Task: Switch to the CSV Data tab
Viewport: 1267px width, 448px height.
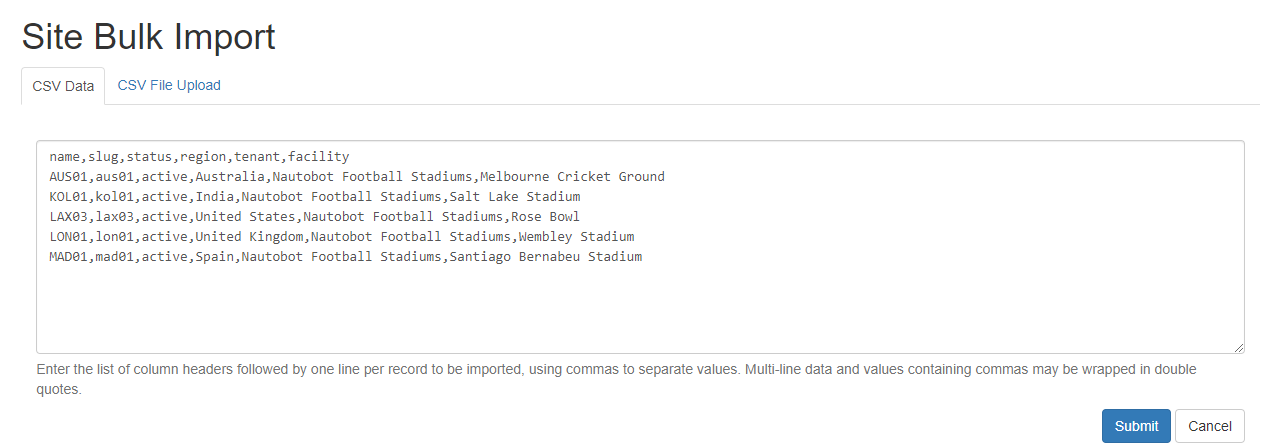Action: tap(63, 86)
